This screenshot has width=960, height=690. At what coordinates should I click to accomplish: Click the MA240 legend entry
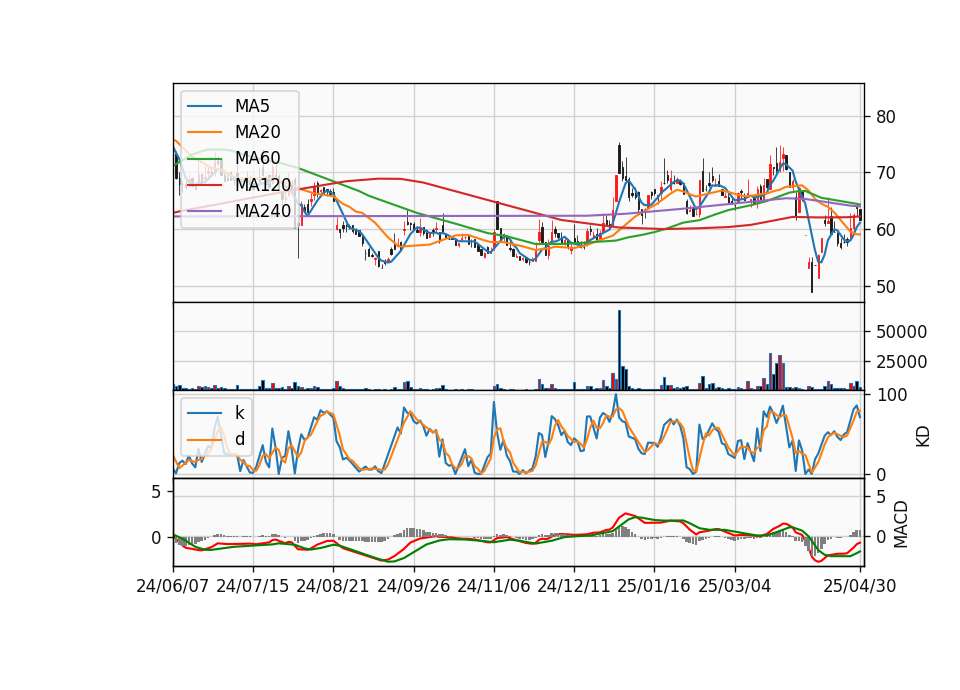pos(239,211)
